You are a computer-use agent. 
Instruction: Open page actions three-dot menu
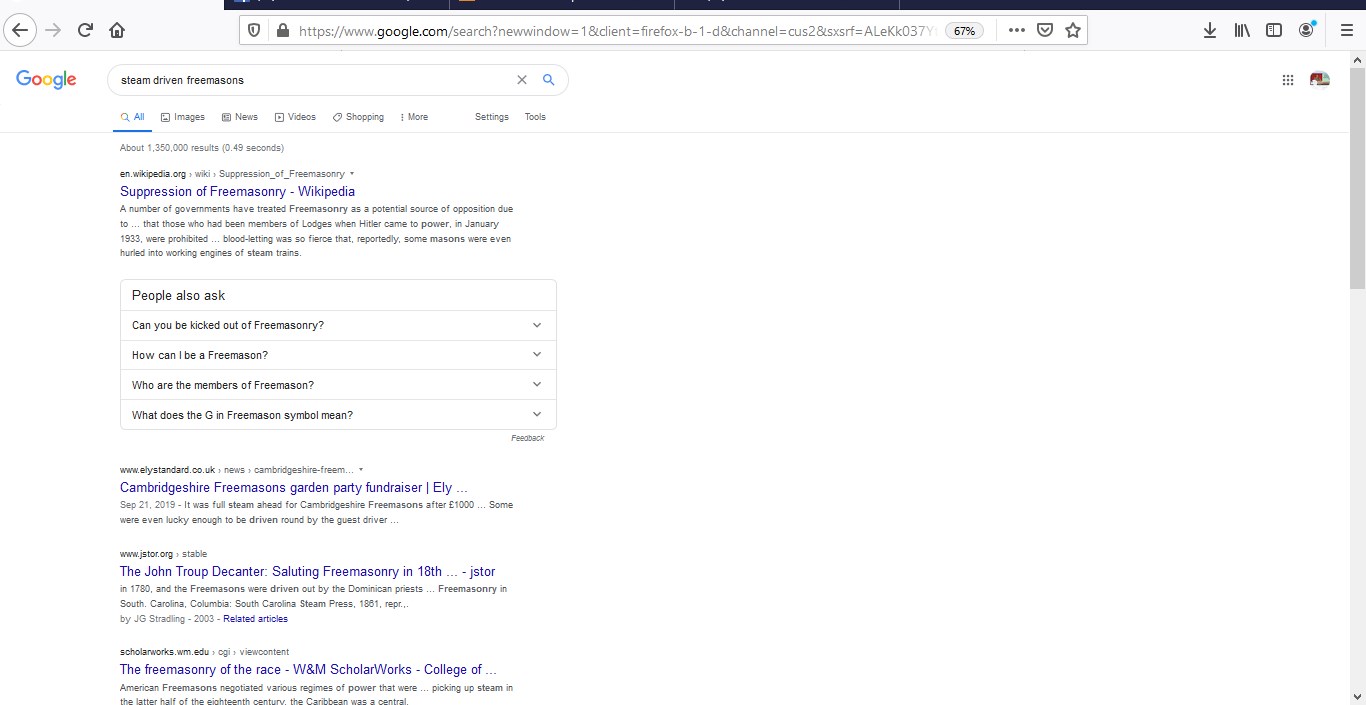click(x=1017, y=30)
